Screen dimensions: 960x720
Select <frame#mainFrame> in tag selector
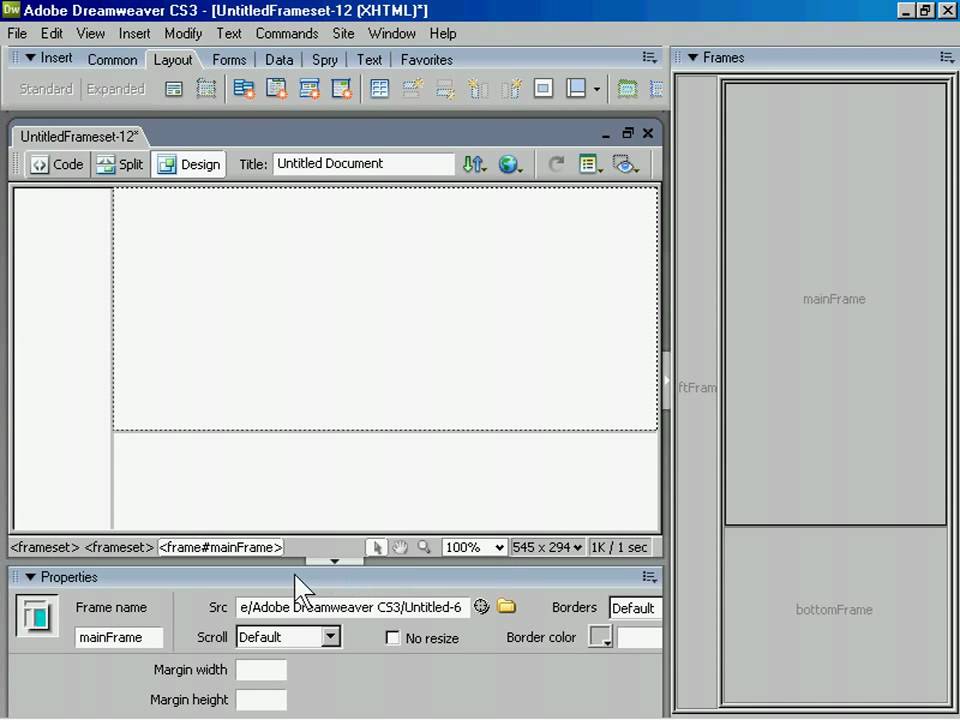tap(221, 547)
